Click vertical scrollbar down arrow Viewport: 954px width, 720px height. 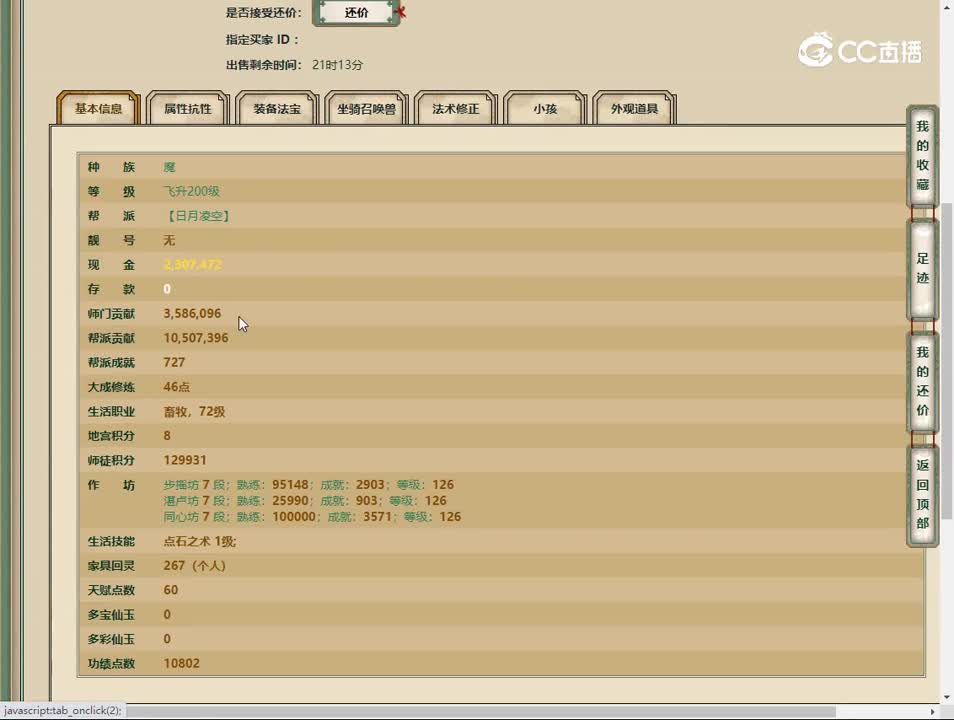(947, 697)
